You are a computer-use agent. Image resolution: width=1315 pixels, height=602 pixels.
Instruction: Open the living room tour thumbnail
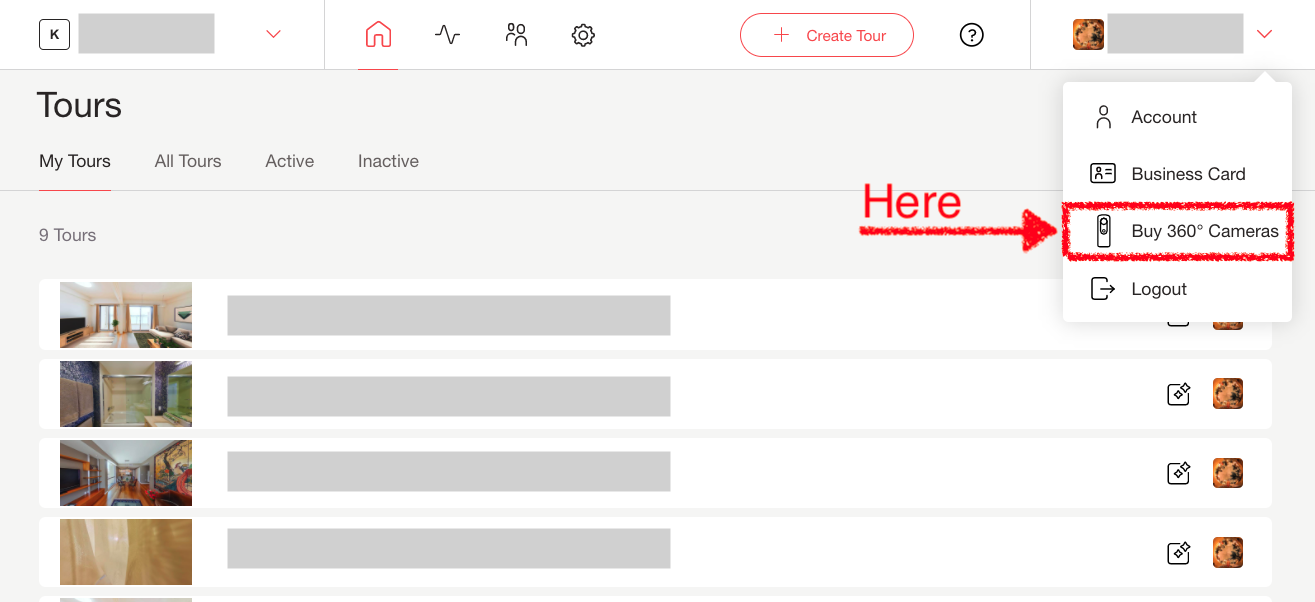point(126,315)
